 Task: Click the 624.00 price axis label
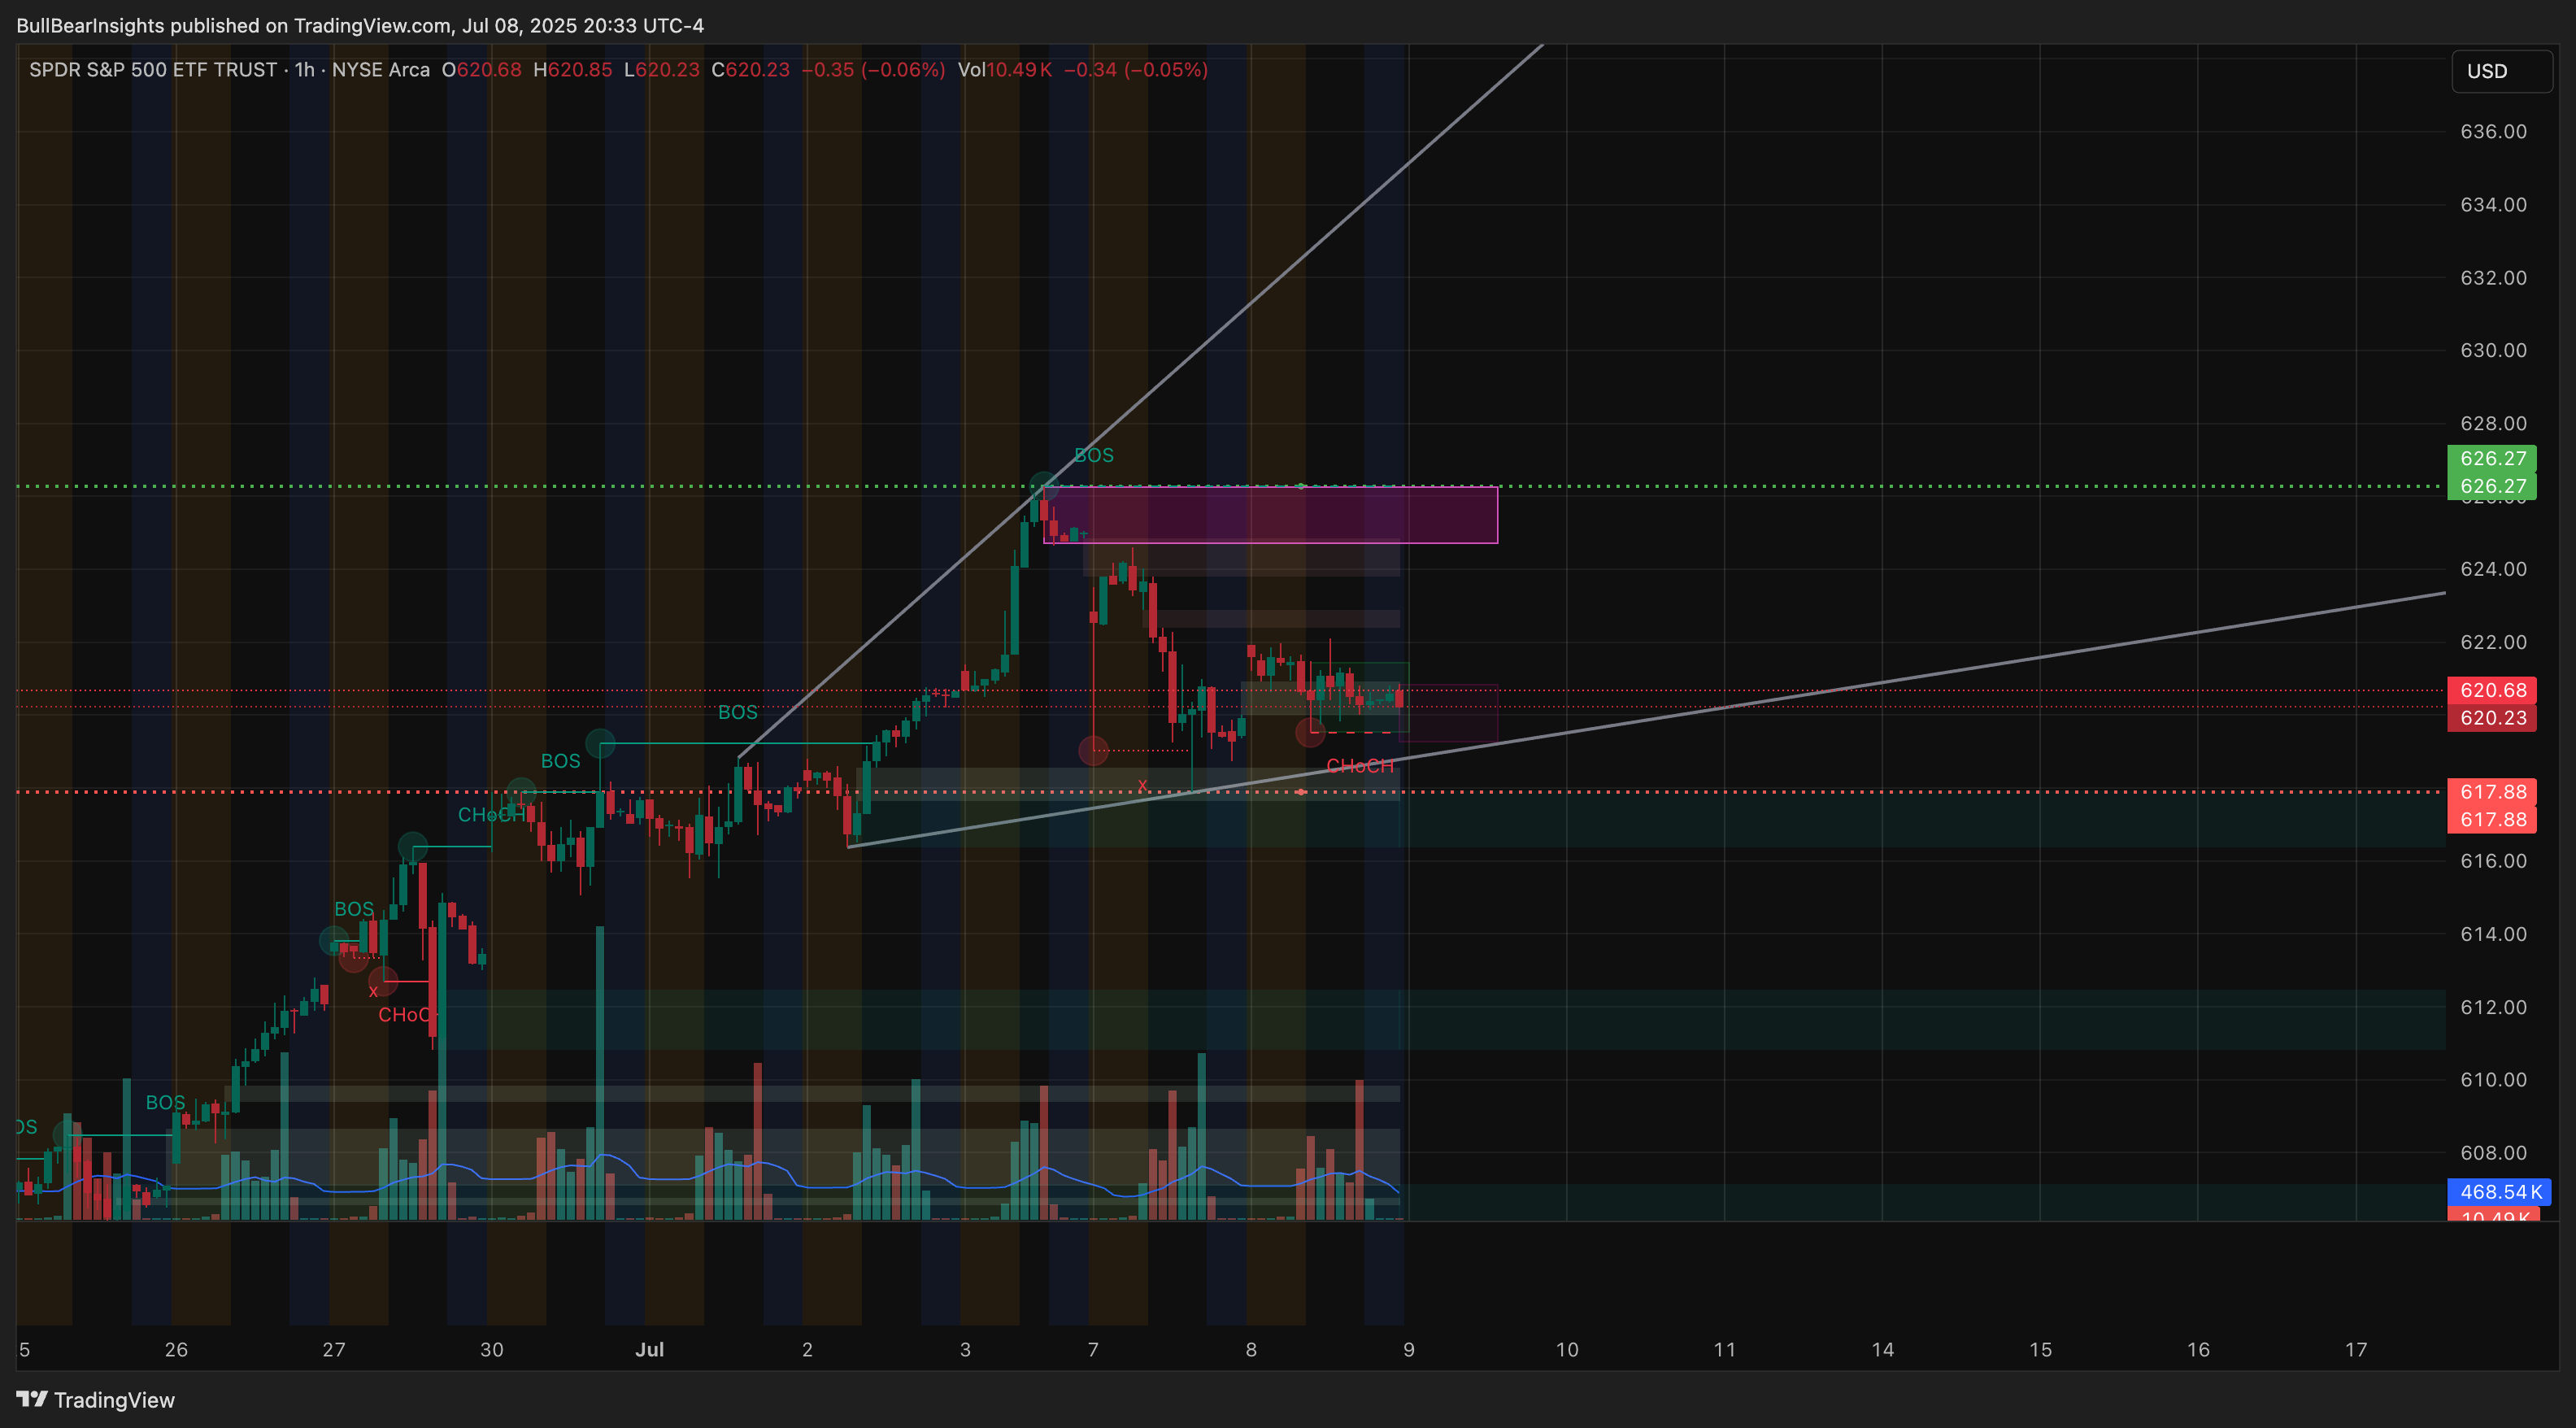(2493, 569)
